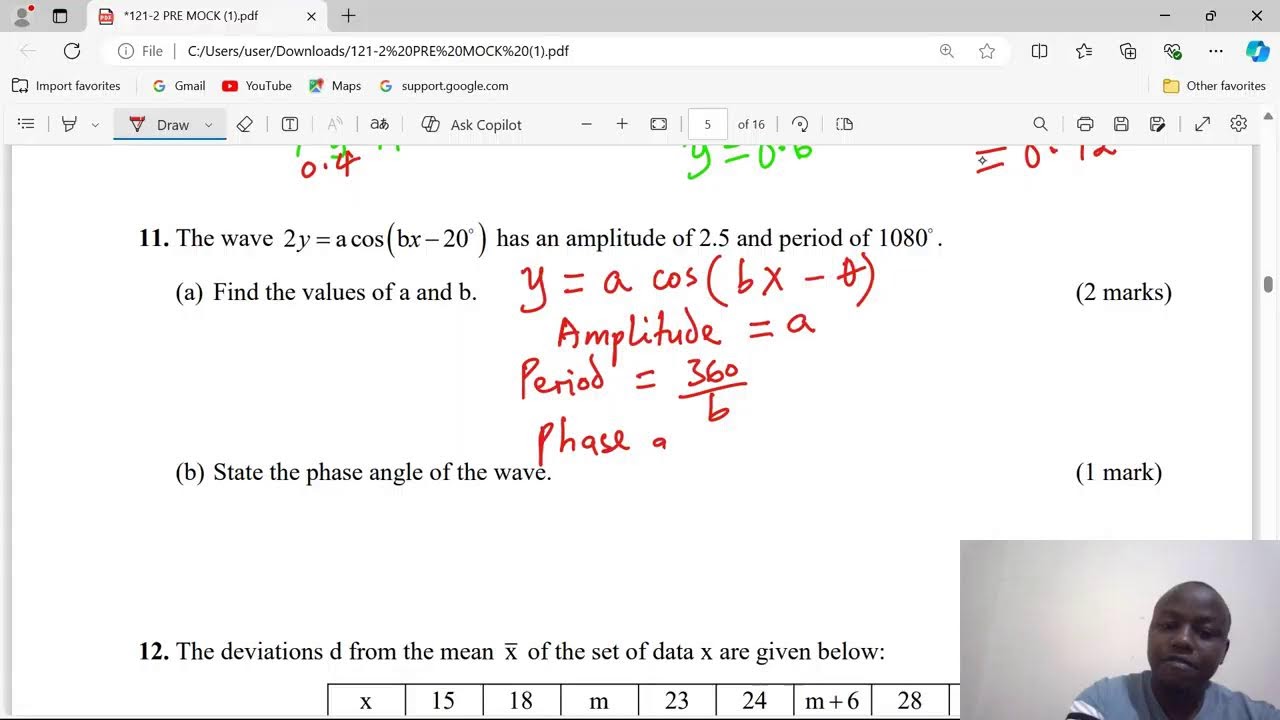The width and height of the screenshot is (1280, 720).
Task: Click the table cell 'm + 6'
Action: coord(832,700)
